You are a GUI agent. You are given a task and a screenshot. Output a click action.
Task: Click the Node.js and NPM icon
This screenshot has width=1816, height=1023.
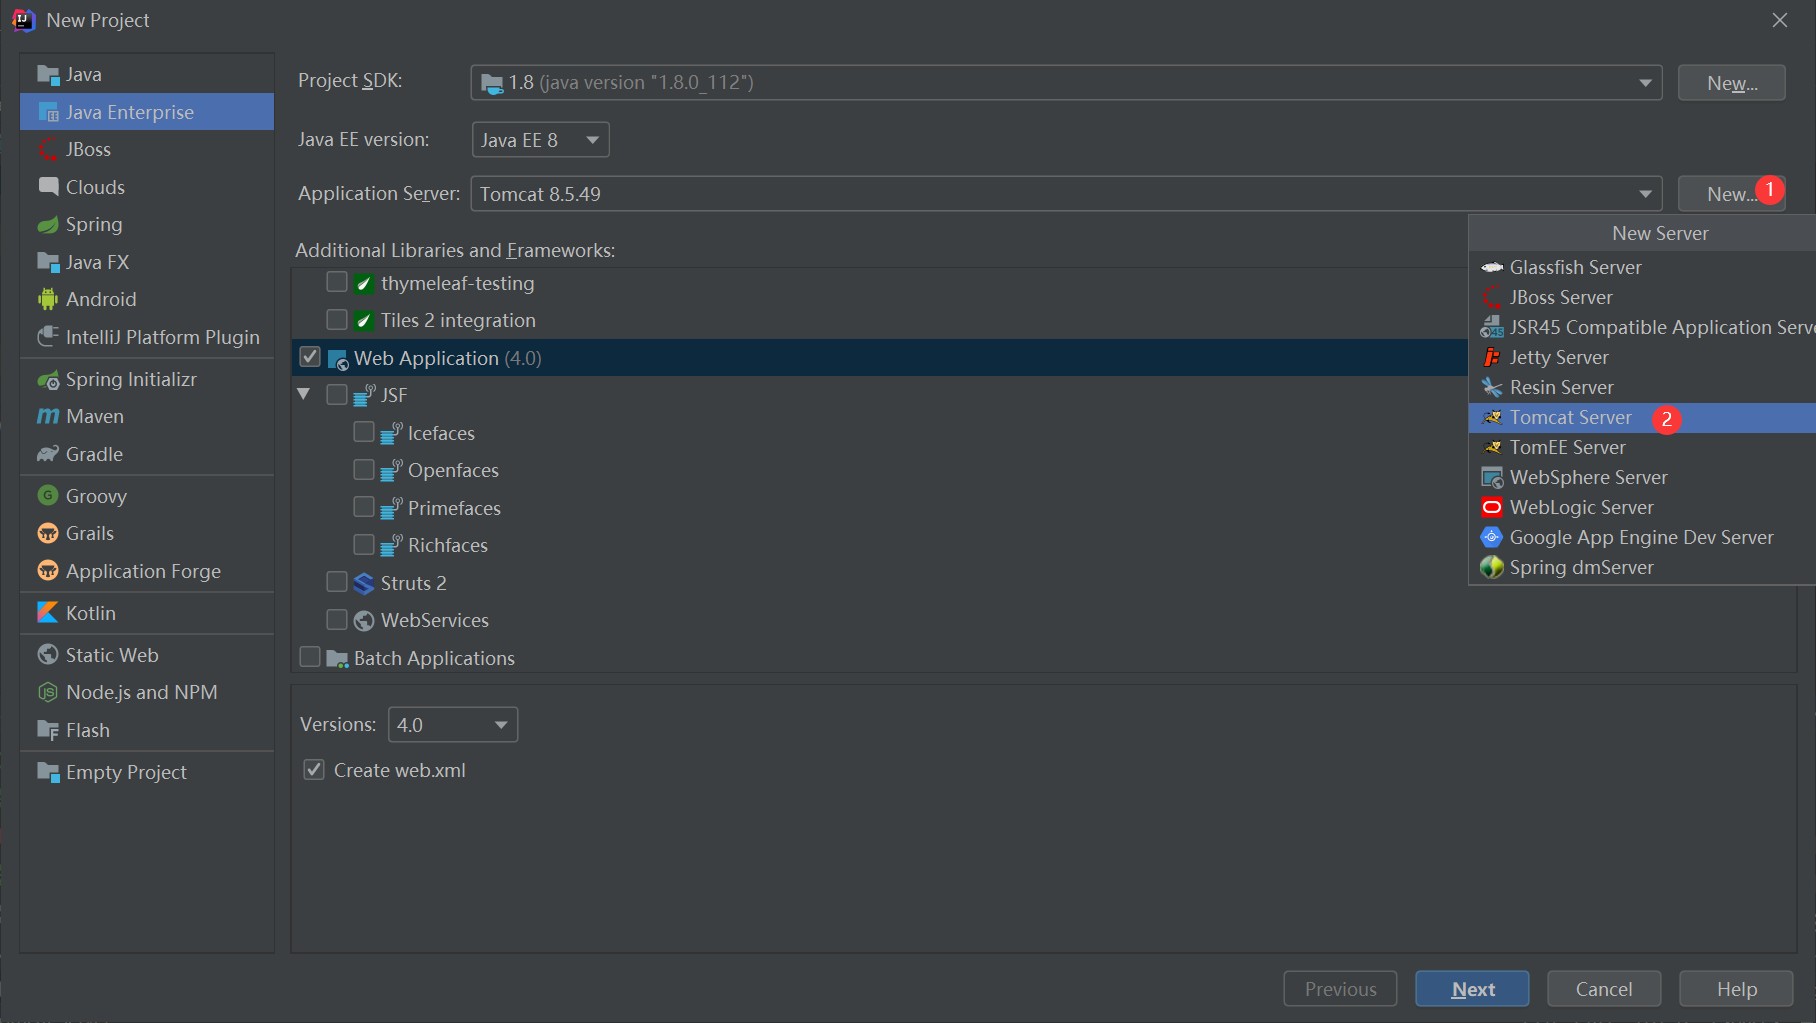click(x=48, y=692)
